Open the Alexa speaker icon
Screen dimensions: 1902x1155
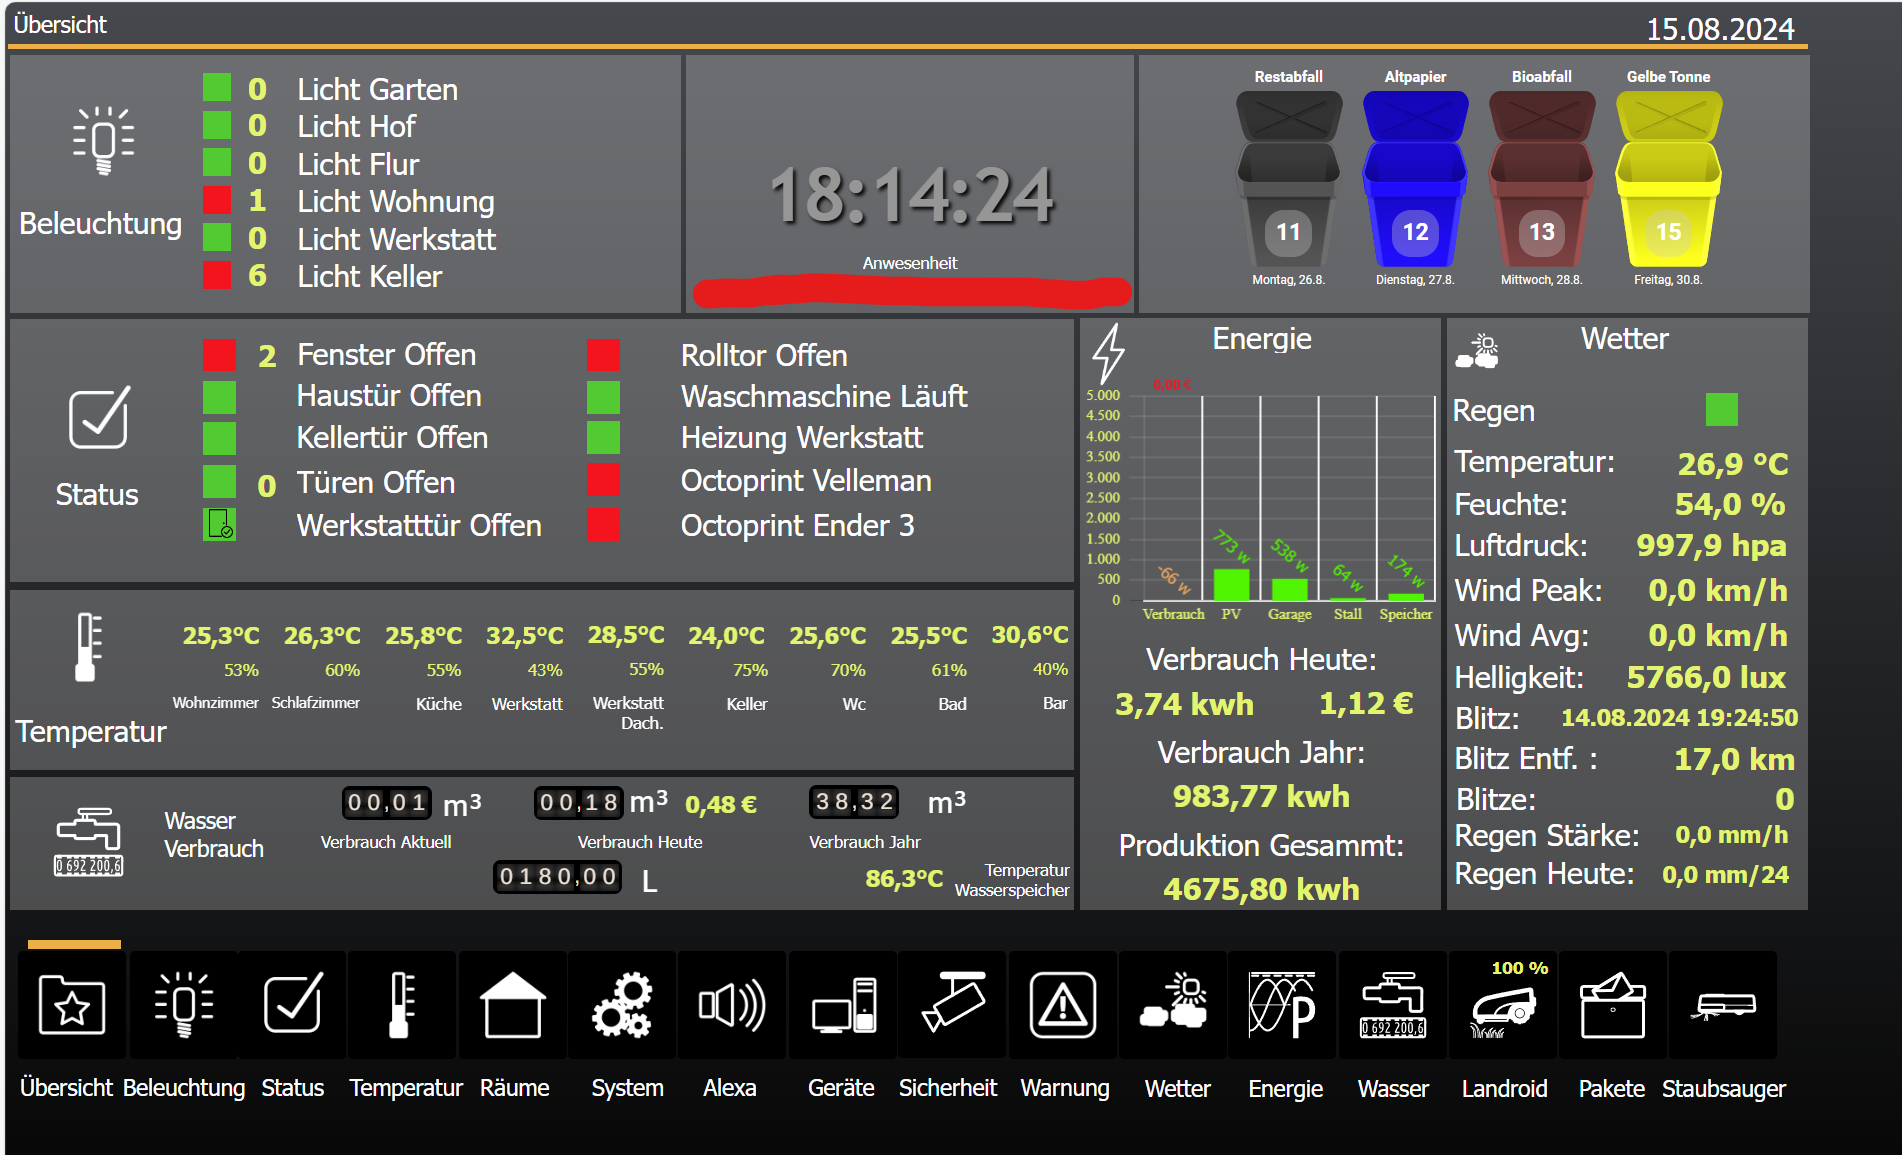click(732, 1005)
